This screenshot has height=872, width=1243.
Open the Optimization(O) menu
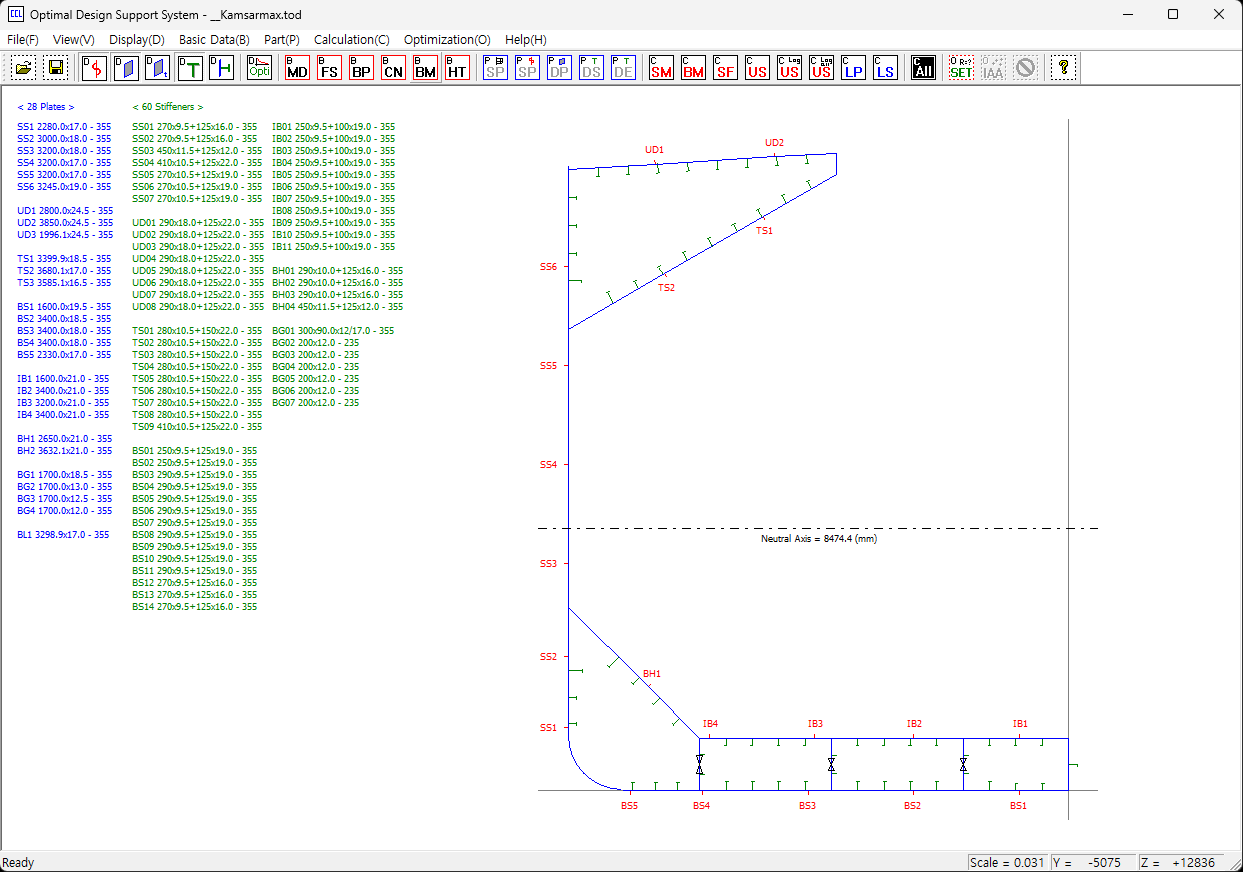point(447,39)
